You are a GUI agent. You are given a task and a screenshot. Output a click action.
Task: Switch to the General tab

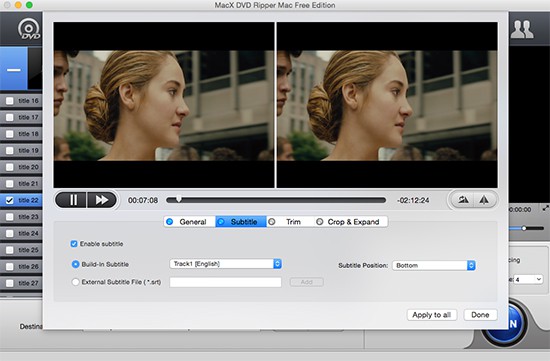tap(190, 222)
